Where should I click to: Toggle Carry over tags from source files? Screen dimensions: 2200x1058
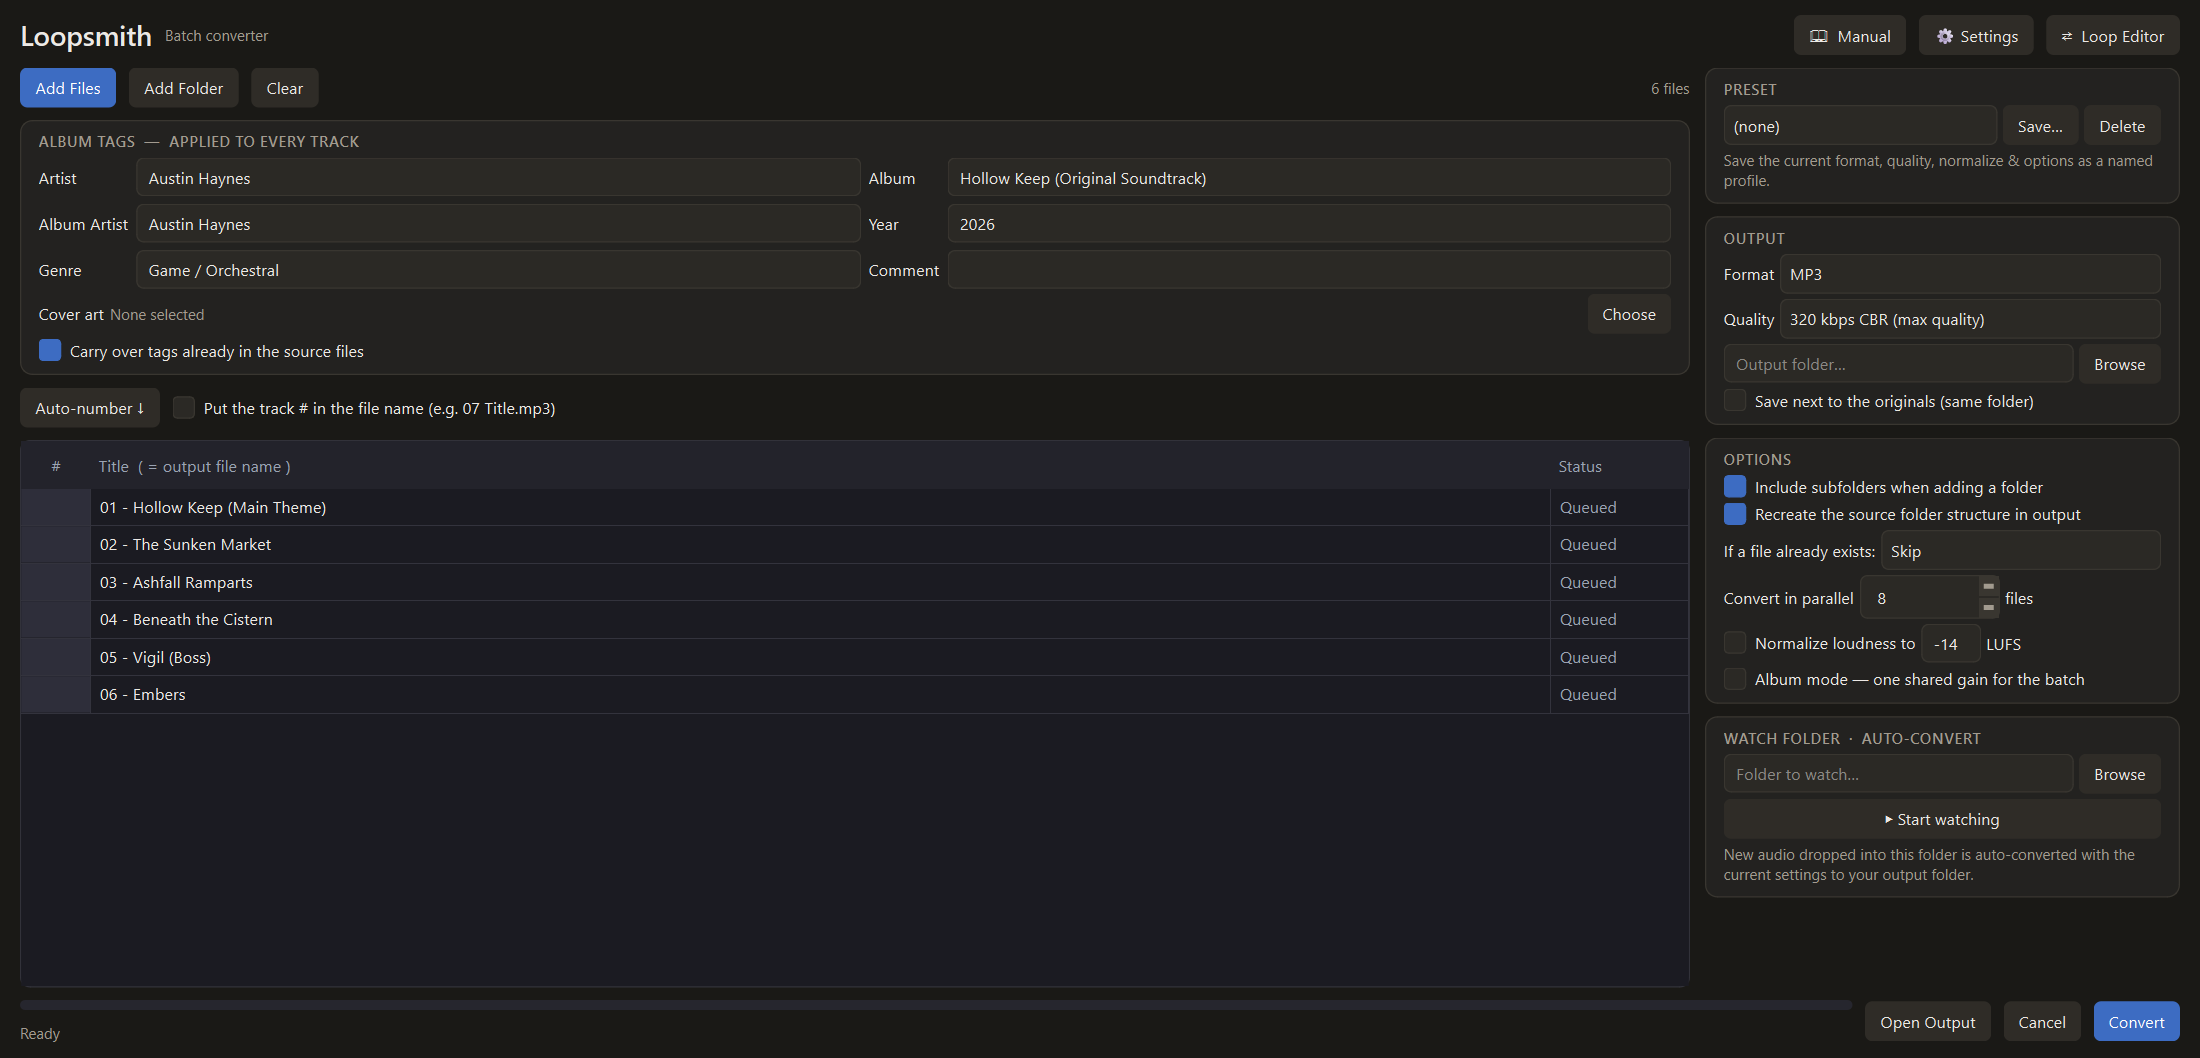coord(50,351)
